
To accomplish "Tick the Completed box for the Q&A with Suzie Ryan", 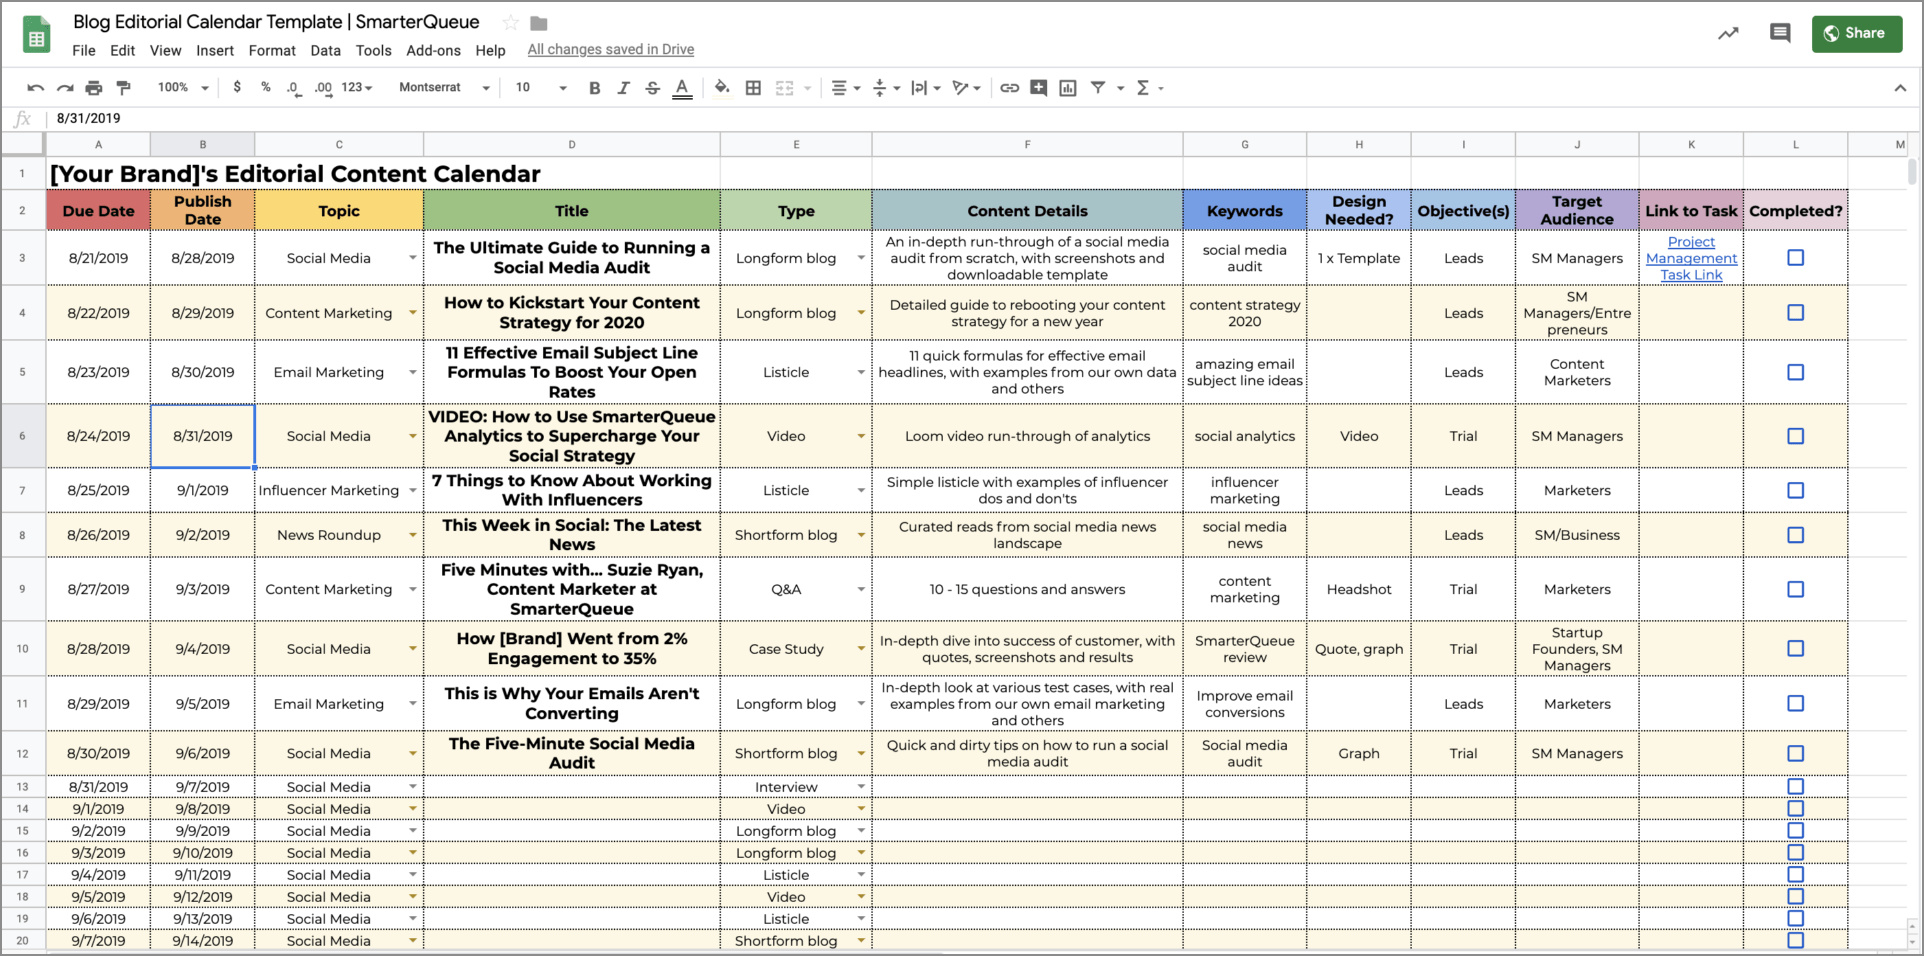I will coord(1795,589).
